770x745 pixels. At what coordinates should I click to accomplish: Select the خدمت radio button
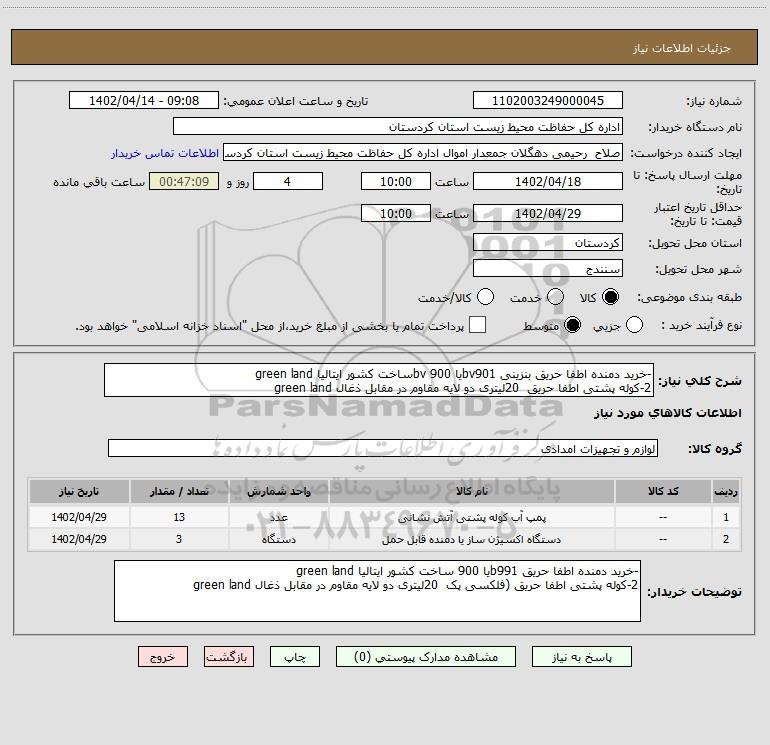555,297
